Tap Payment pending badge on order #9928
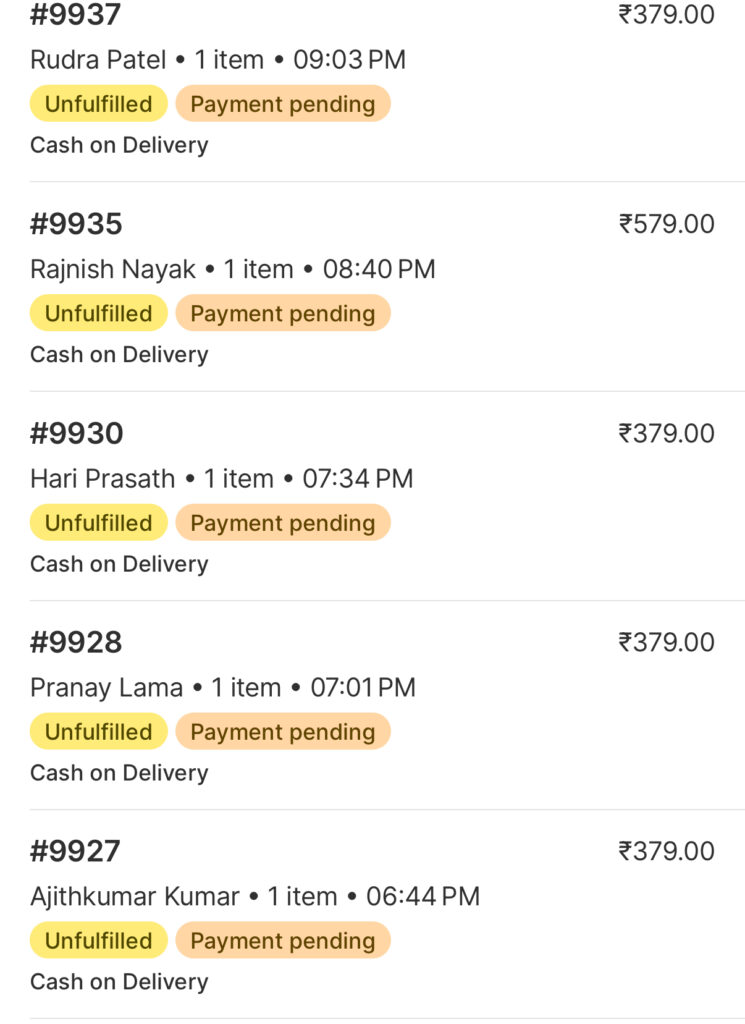The image size is (745, 1024). (x=282, y=731)
